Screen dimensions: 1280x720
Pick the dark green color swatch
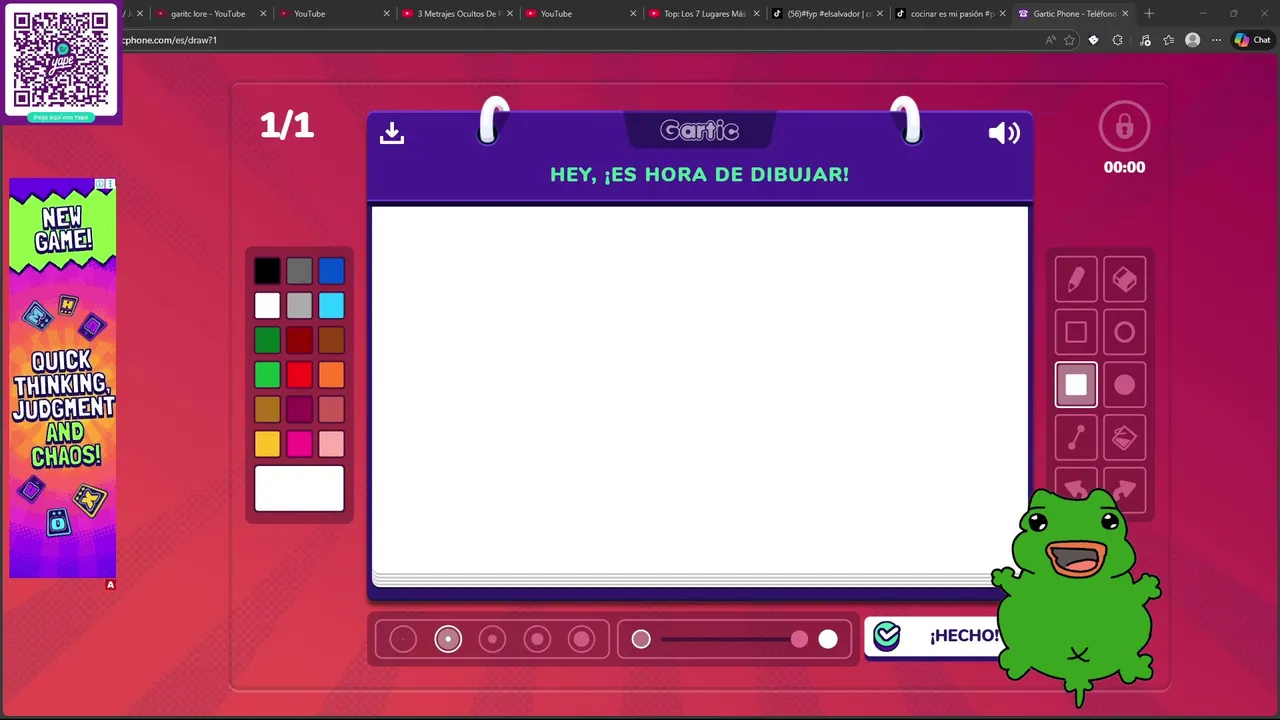(267, 340)
